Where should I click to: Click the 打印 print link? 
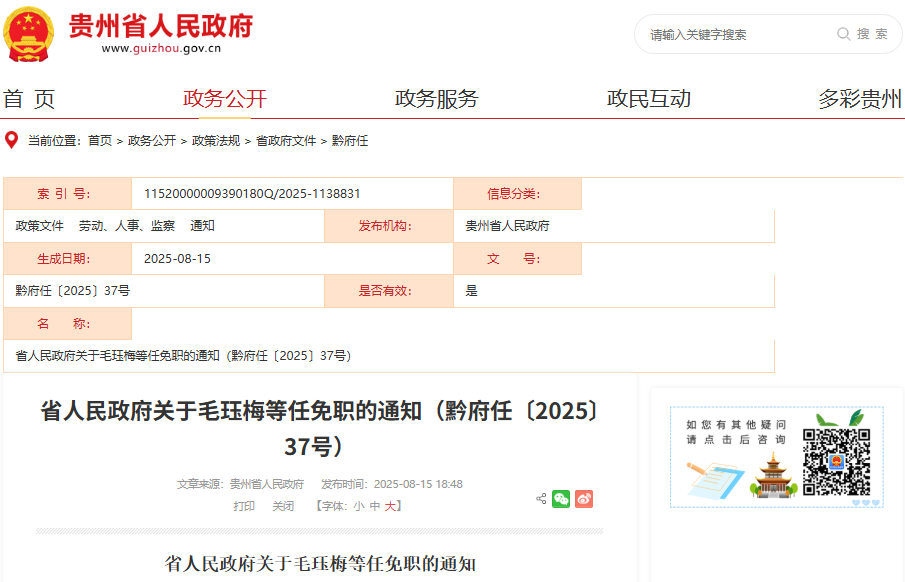click(x=244, y=506)
